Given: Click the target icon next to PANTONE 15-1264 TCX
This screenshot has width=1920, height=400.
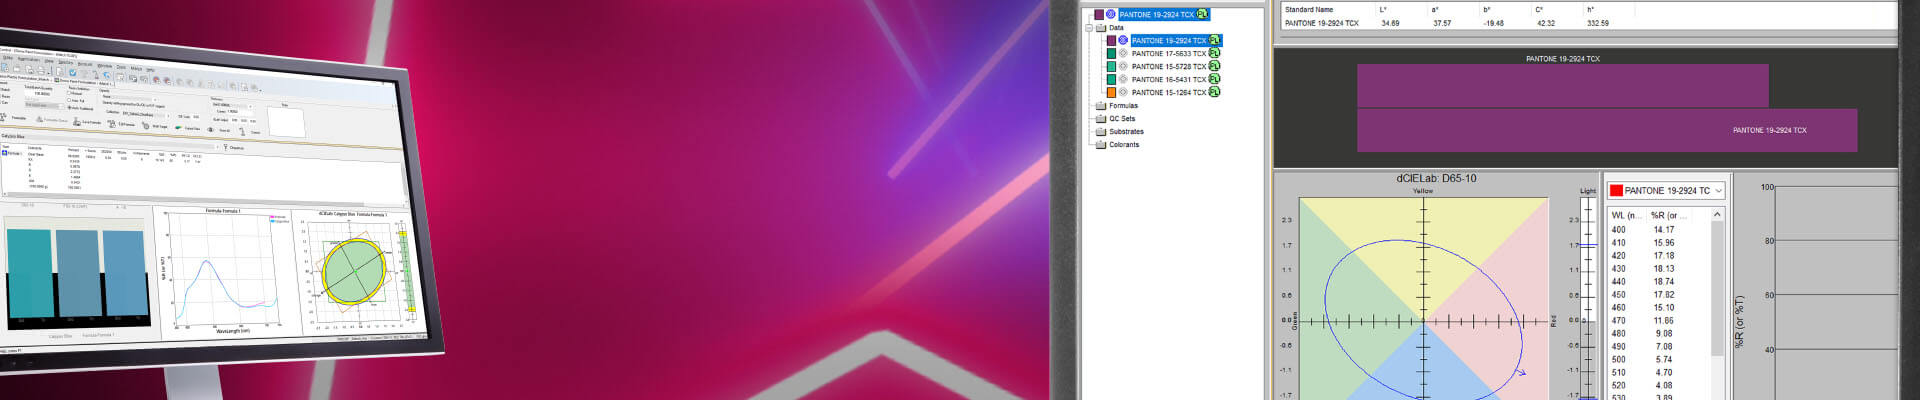Looking at the screenshot, I should (x=1123, y=93).
